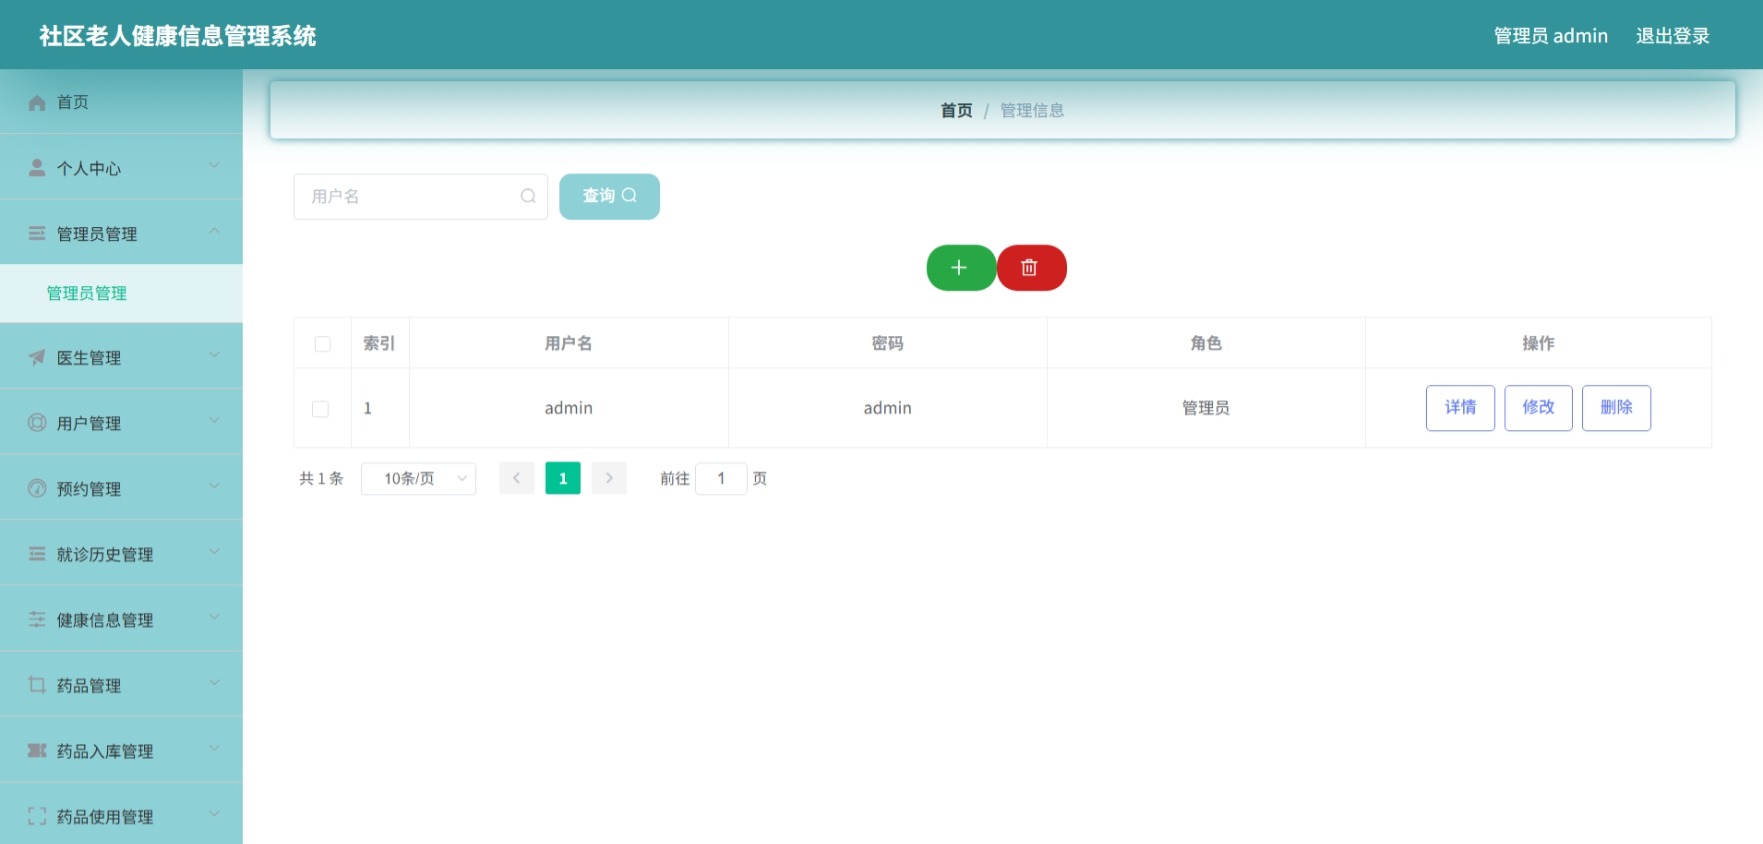This screenshot has width=1763, height=844.
Task: Open the 用户管理 sidebar menu
Action: 121,423
